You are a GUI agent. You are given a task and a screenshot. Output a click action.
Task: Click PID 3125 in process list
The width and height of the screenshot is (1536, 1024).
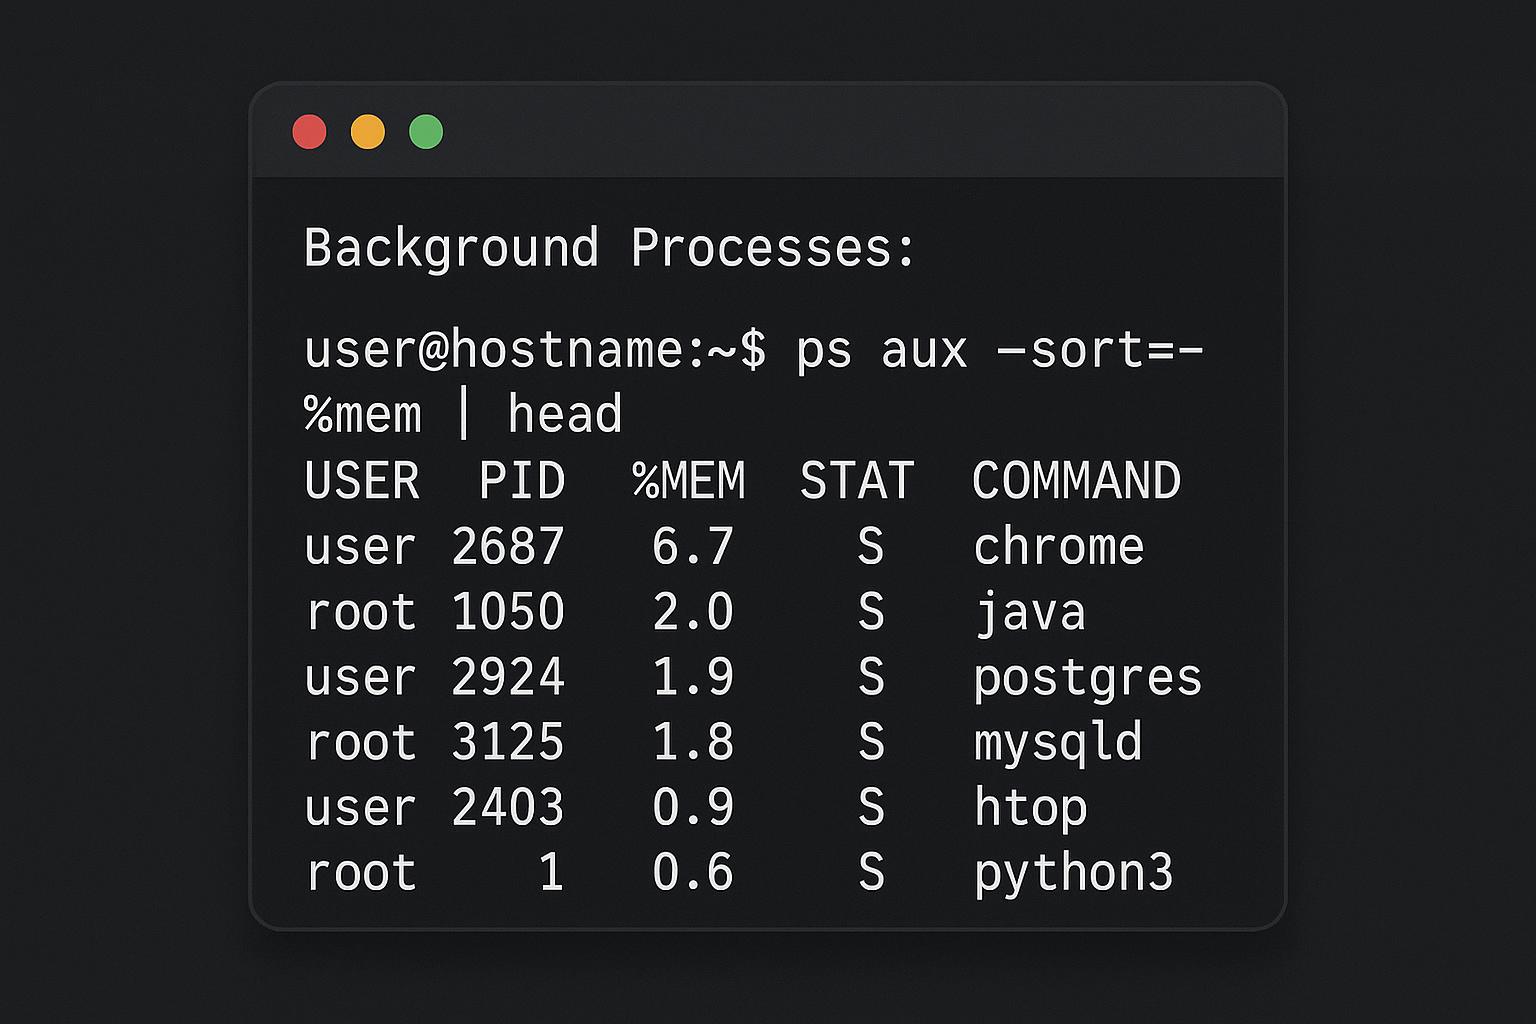[508, 743]
